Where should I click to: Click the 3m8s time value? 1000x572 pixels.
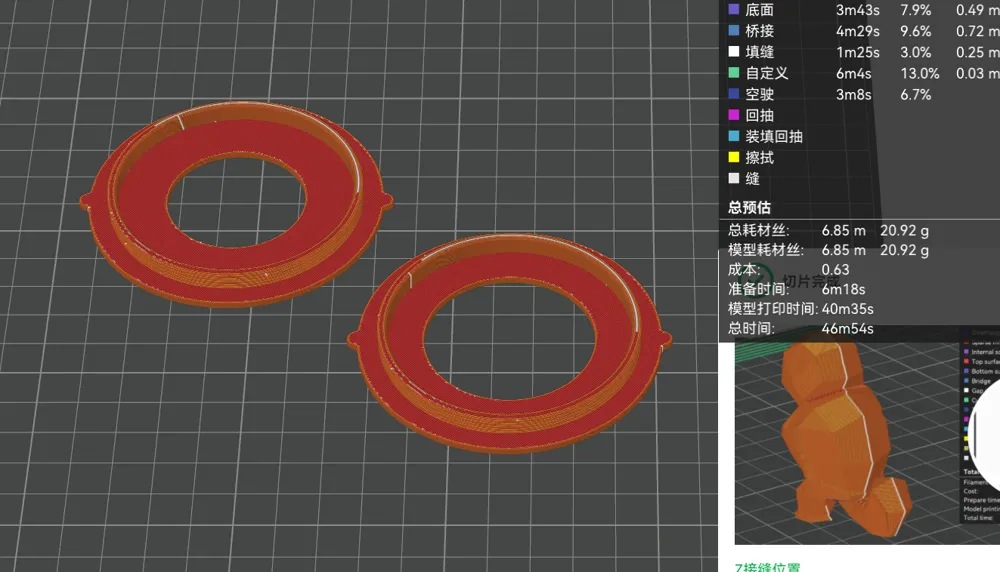click(854, 94)
